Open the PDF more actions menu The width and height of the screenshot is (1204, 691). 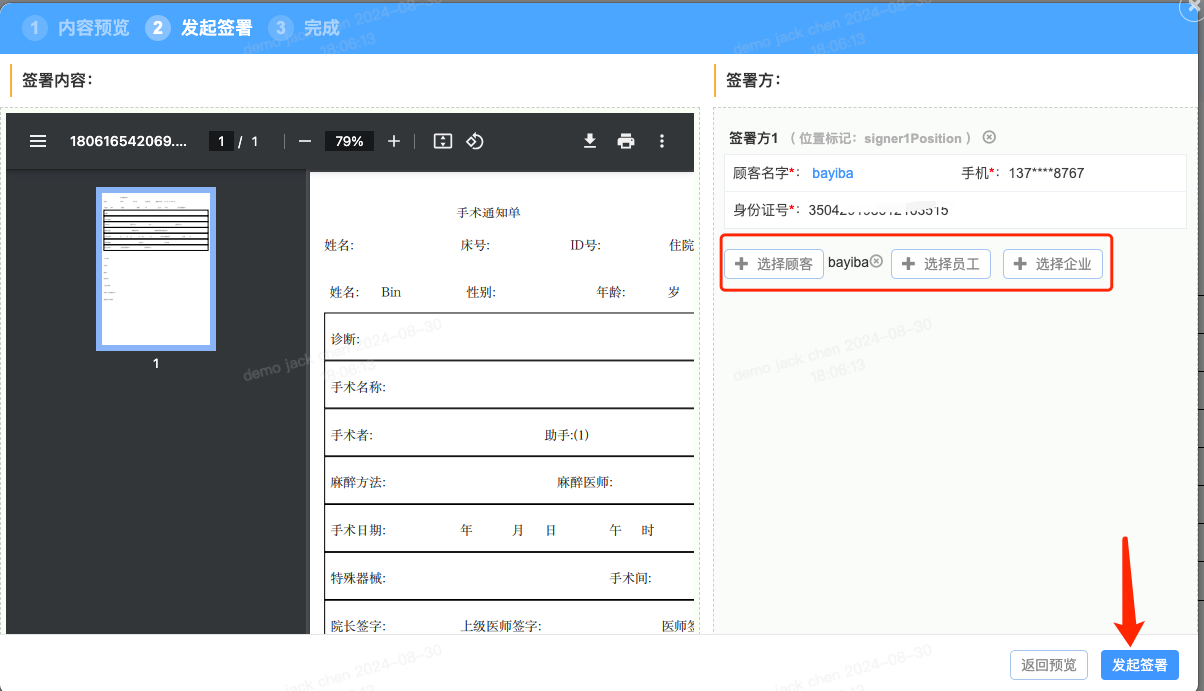point(661,141)
